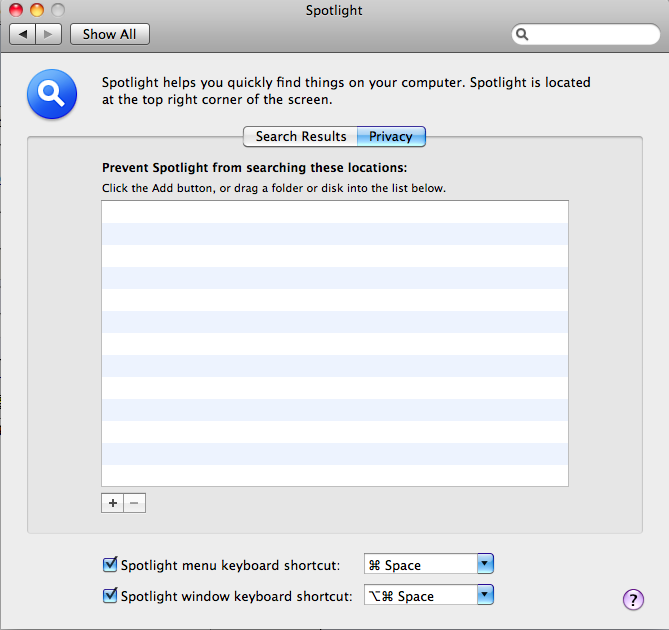This screenshot has width=669, height=630.
Task: Click the back navigation arrow
Action: [x=23, y=34]
